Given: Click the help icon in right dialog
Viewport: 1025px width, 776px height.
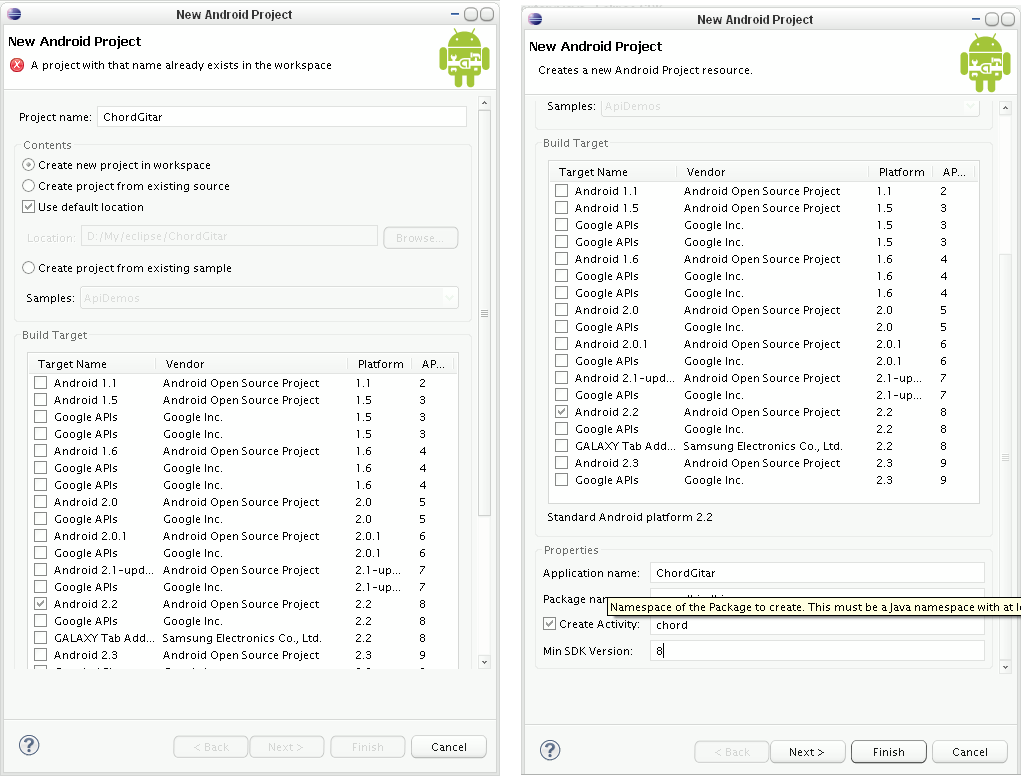Looking at the screenshot, I should [x=550, y=750].
